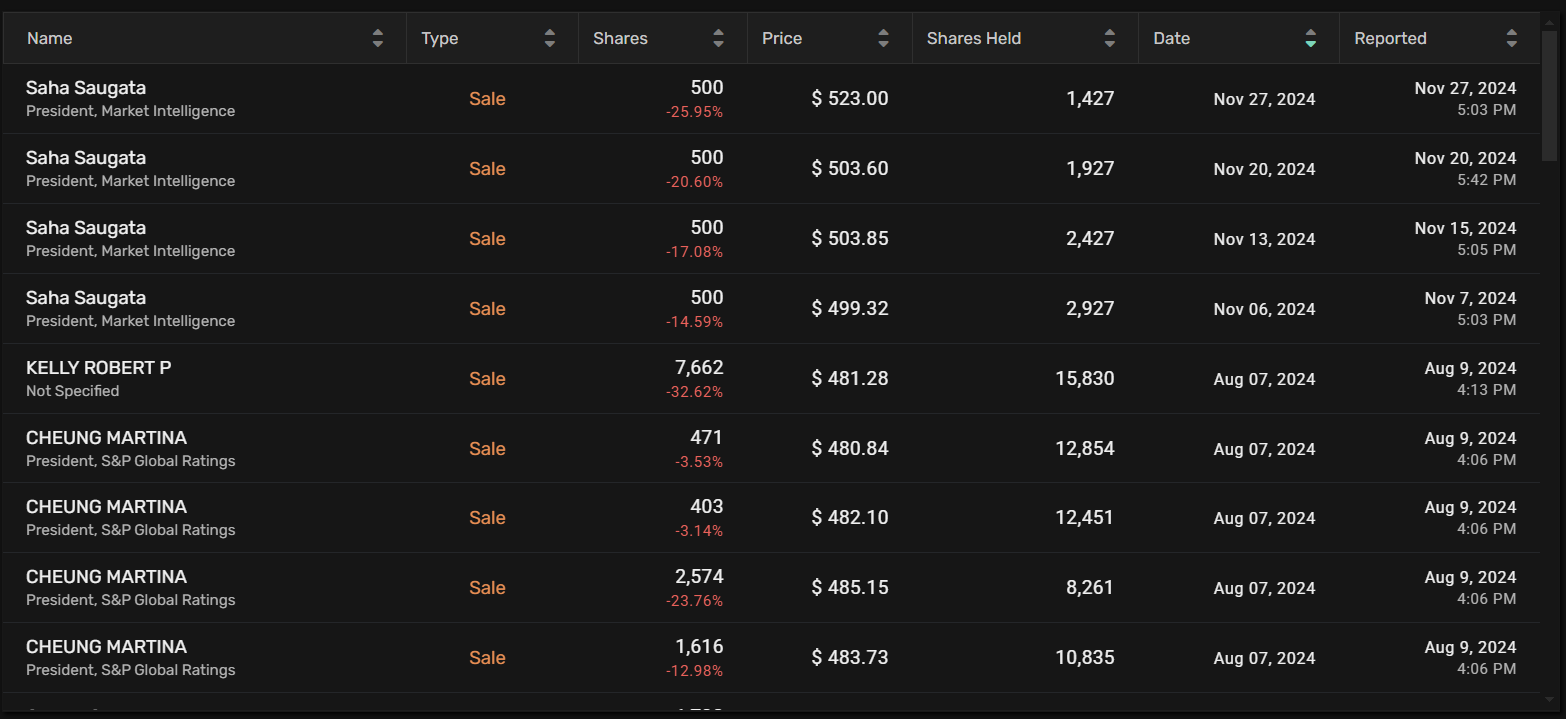Screen dimensions: 1566x719
Task: Click the Shares column header
Action: 663,38
